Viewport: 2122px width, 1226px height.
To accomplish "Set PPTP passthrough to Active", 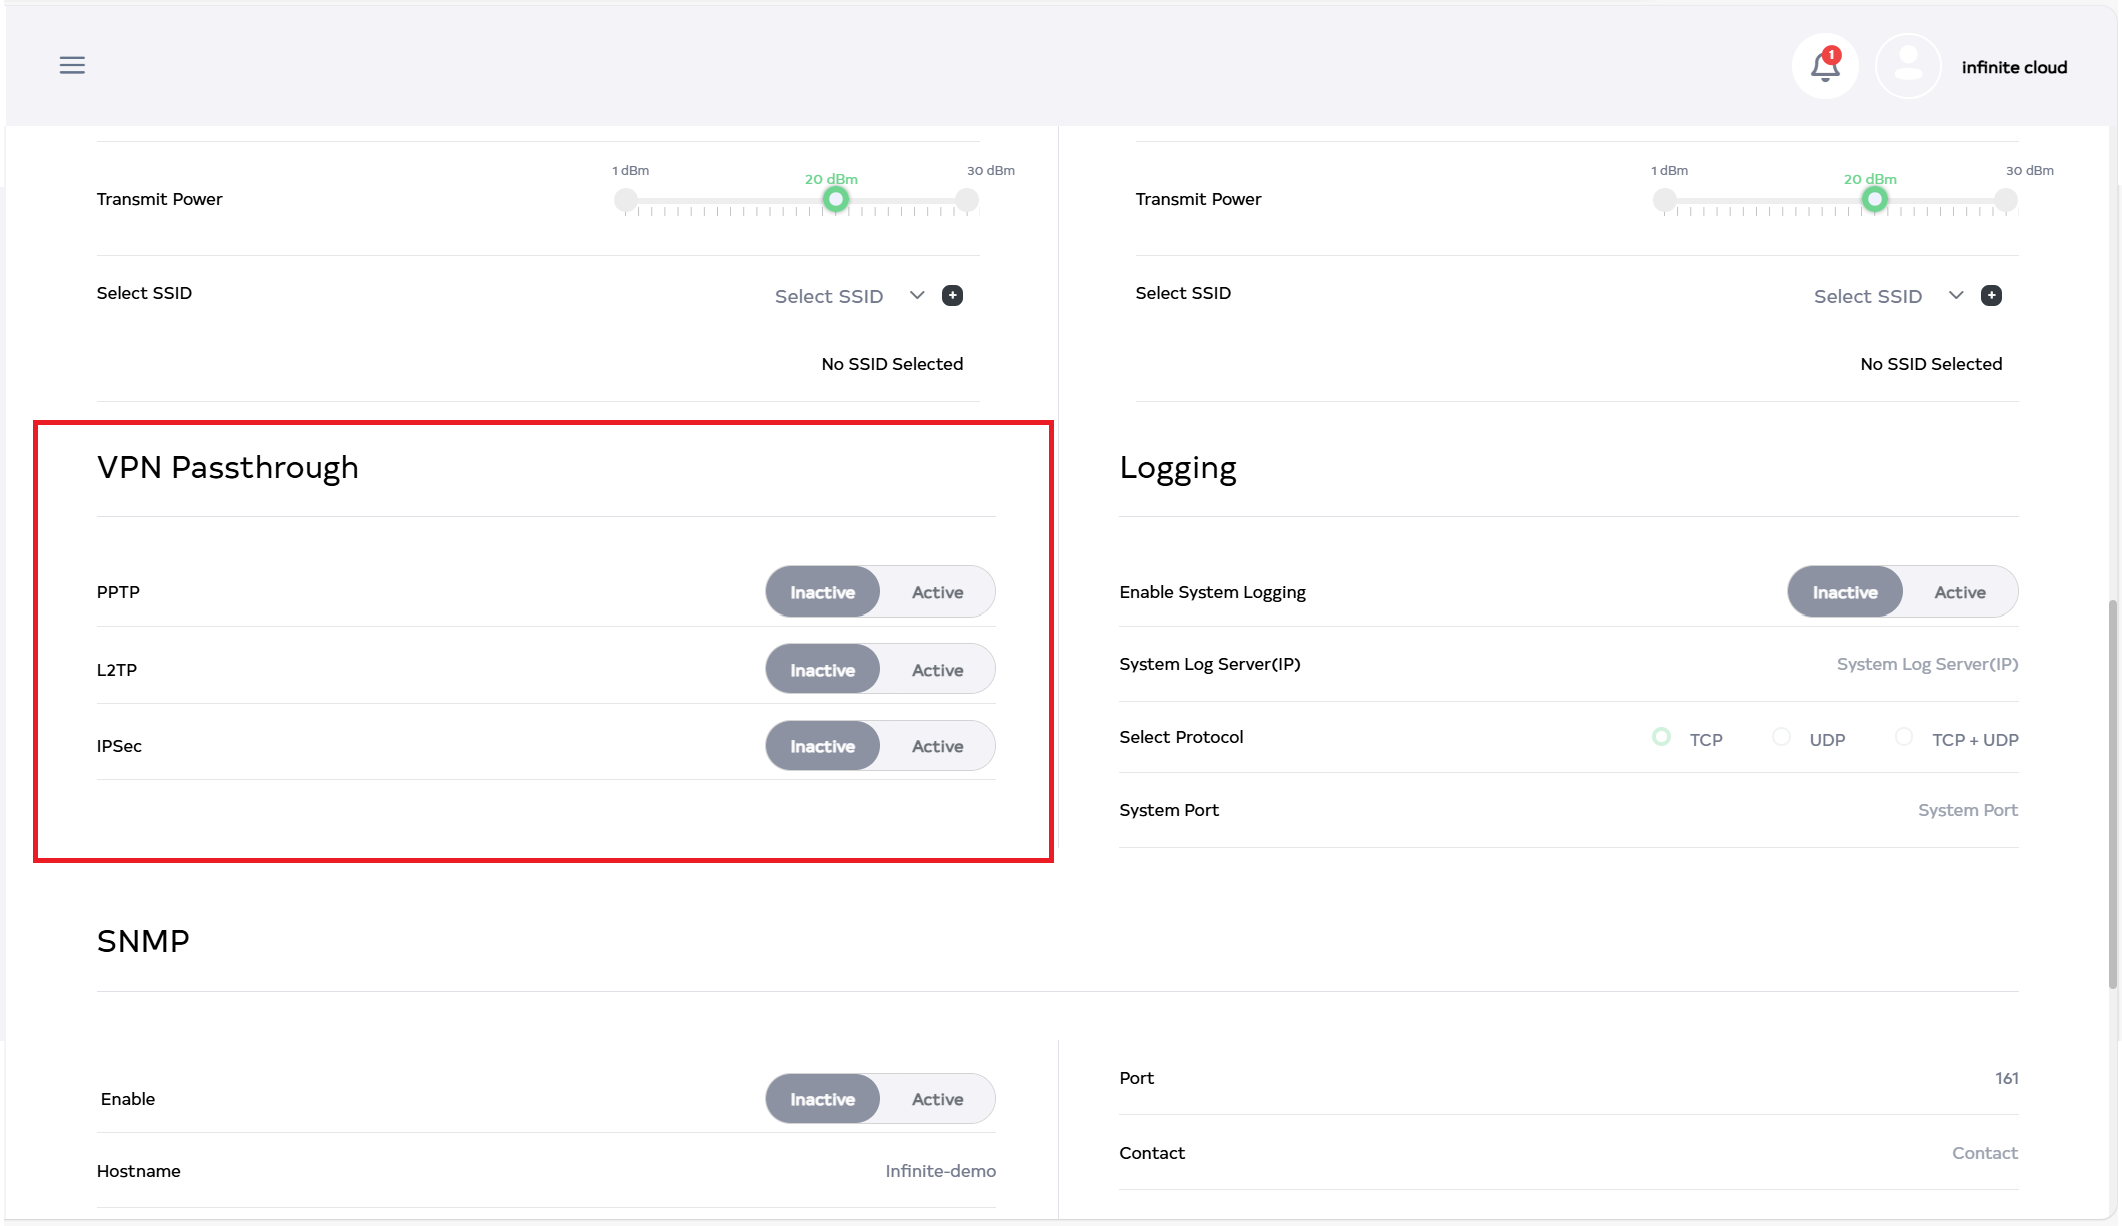I will 937,592.
